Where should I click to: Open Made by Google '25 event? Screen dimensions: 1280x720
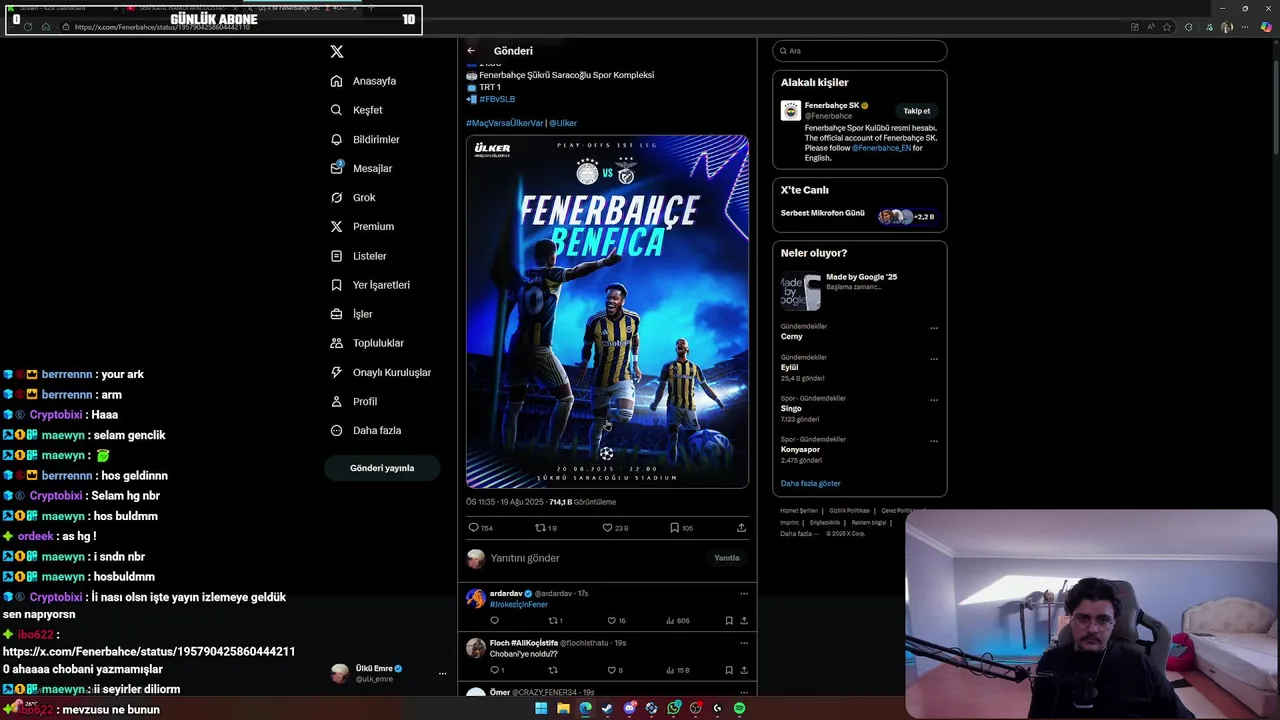(x=860, y=291)
